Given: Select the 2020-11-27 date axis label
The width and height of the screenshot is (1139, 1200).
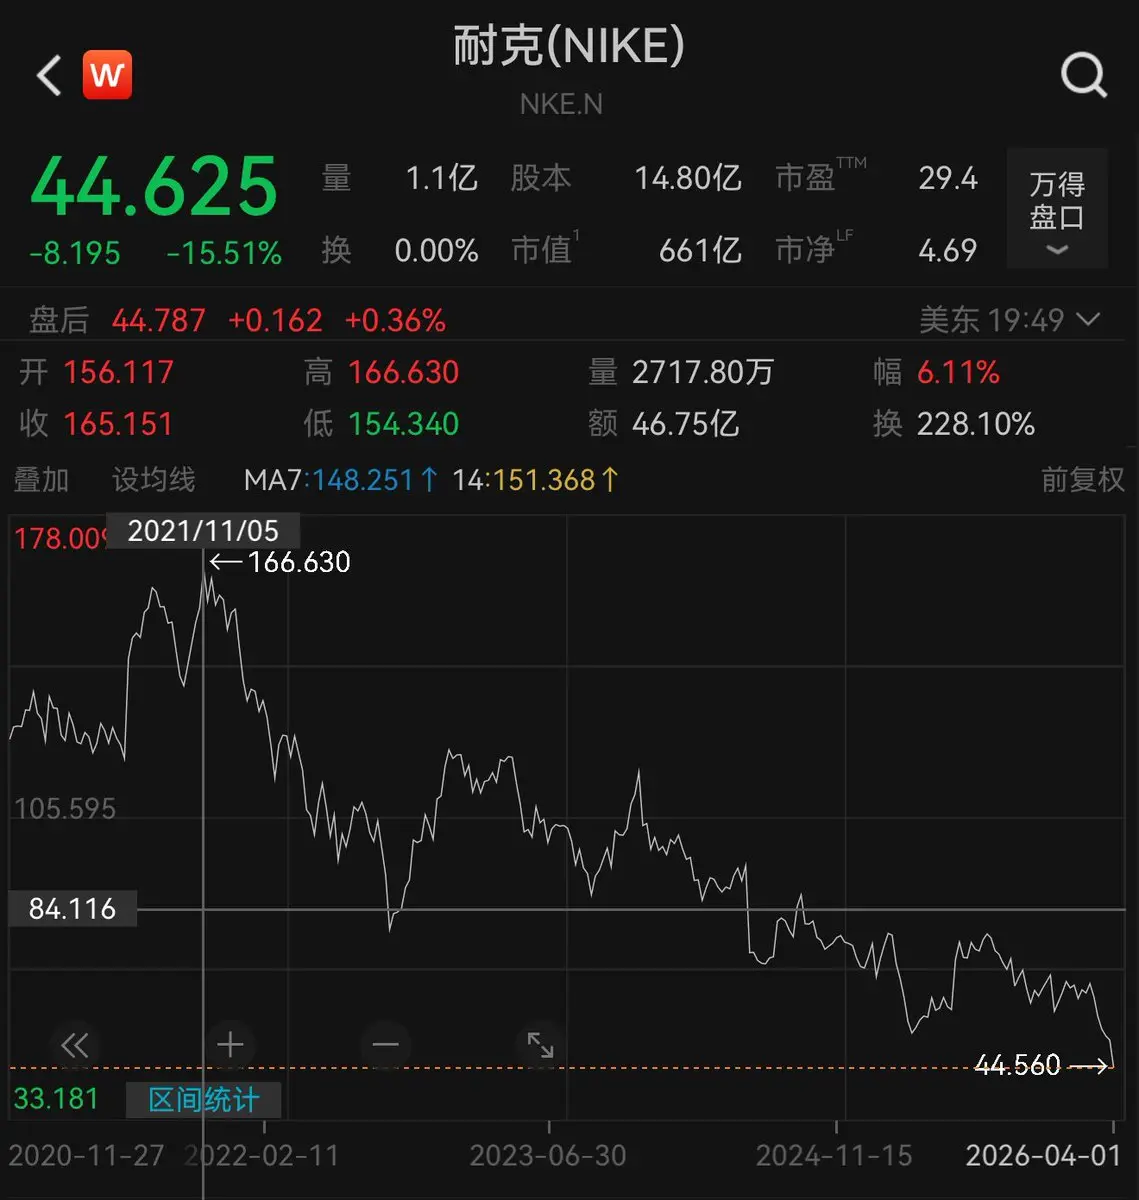Looking at the screenshot, I should click(86, 1156).
